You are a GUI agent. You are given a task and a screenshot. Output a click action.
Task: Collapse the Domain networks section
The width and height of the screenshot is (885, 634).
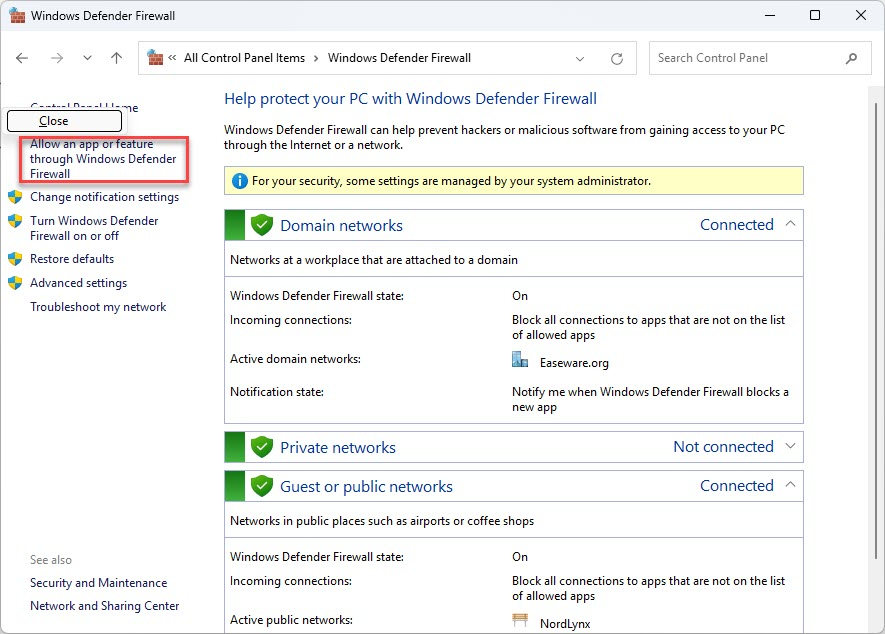click(x=791, y=224)
